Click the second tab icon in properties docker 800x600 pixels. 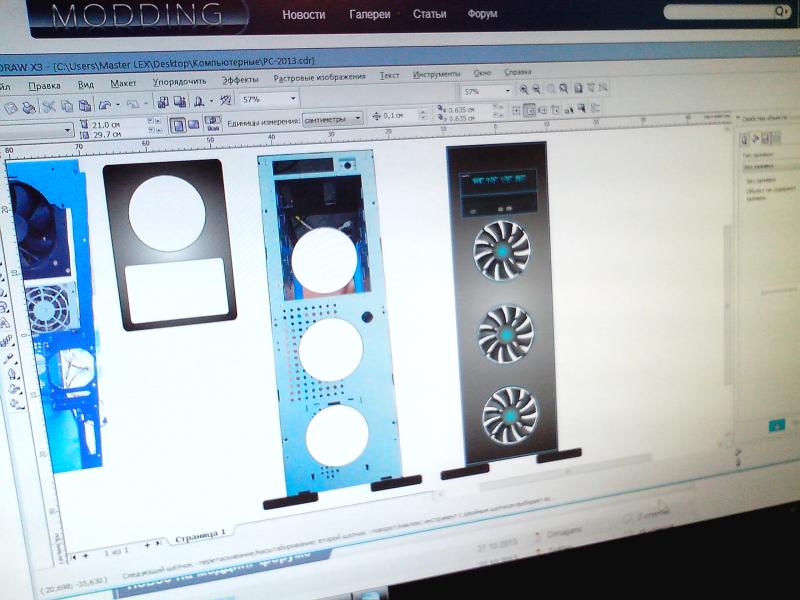756,138
